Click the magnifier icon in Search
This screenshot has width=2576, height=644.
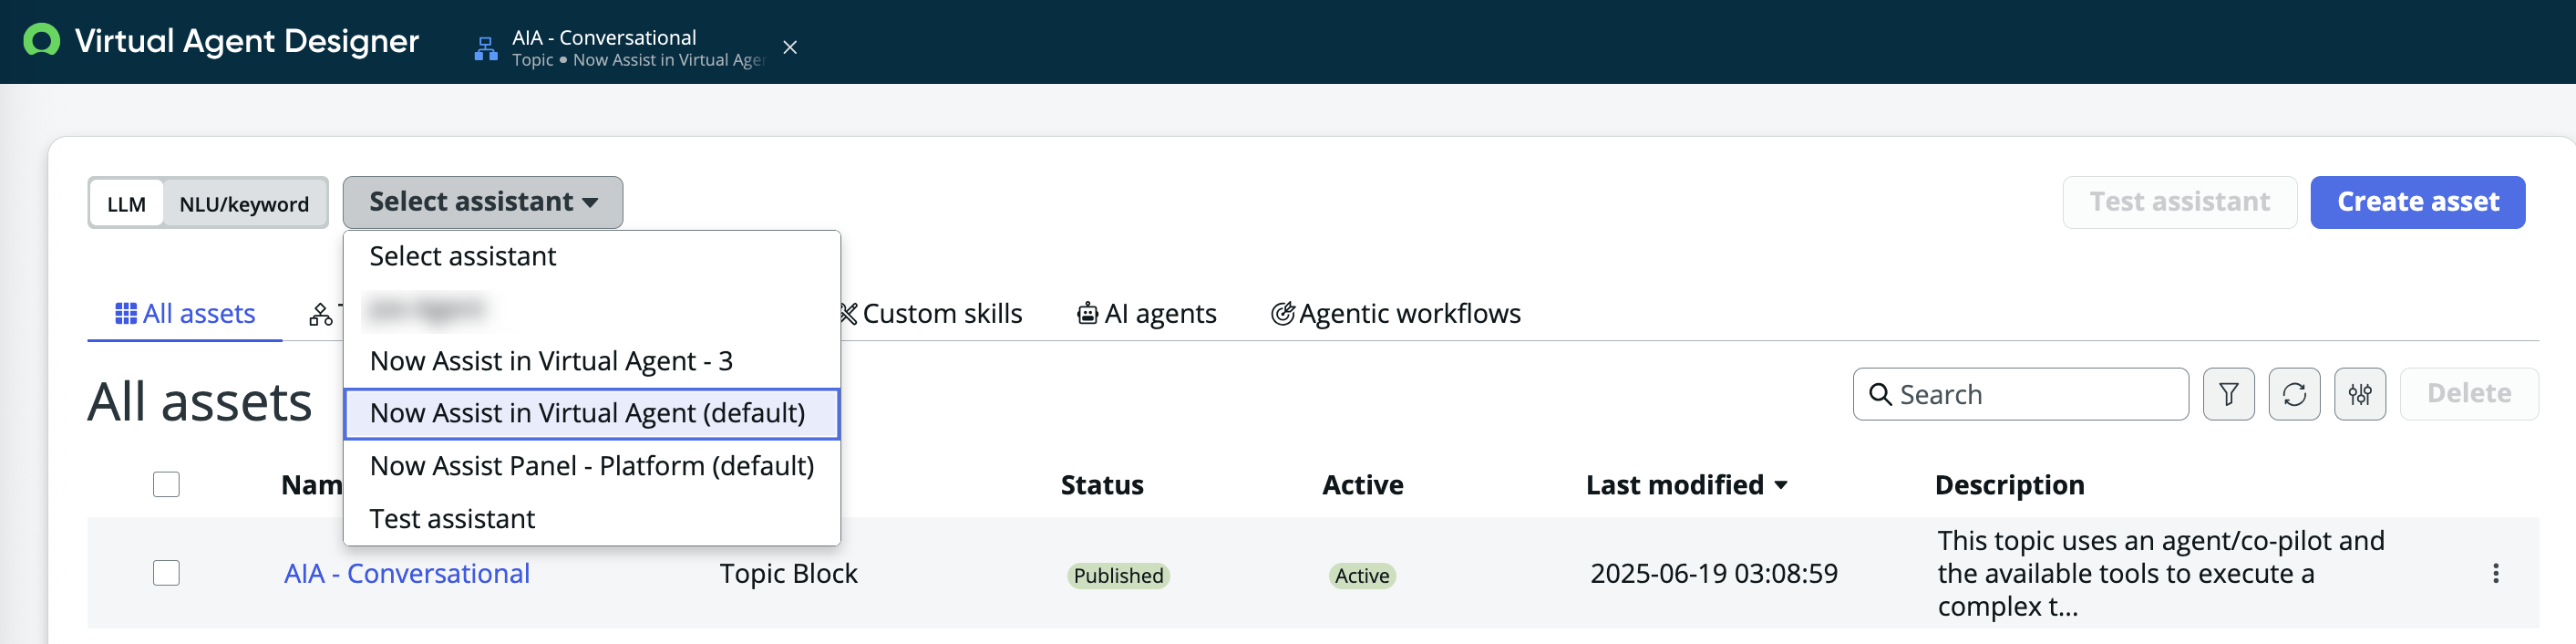click(x=1880, y=394)
